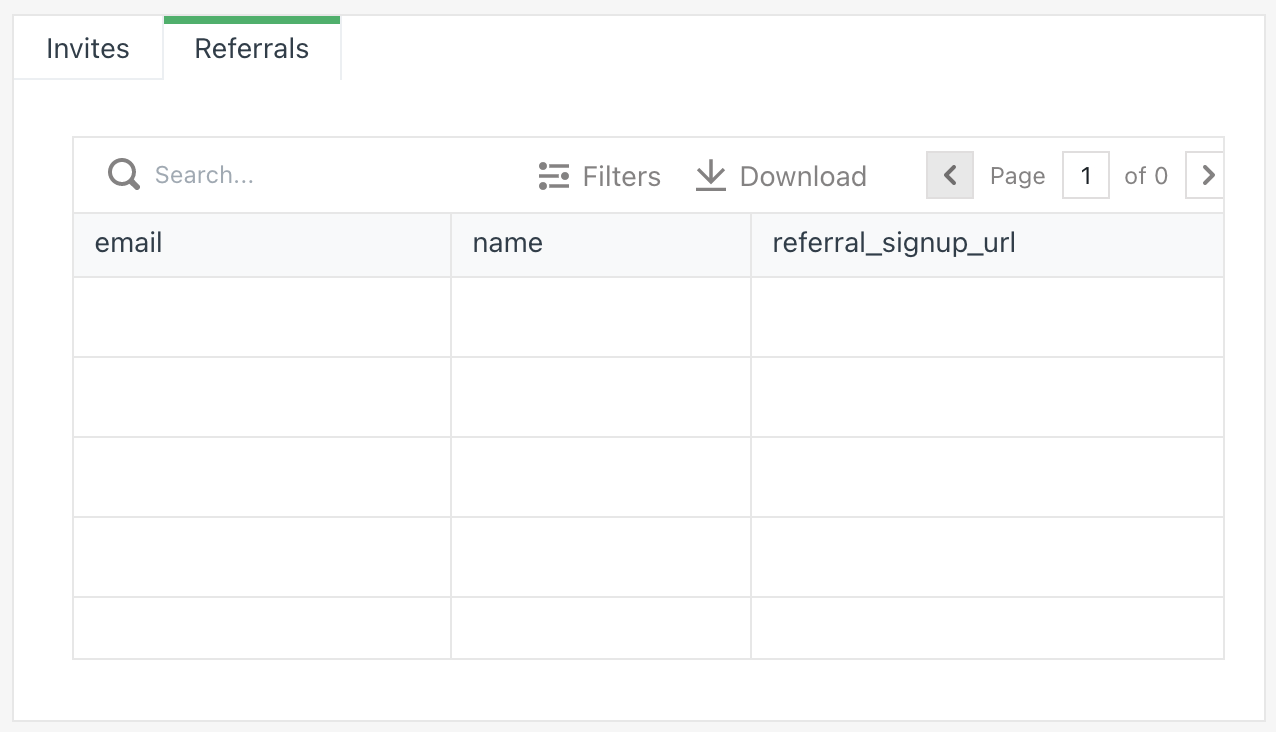This screenshot has width=1276, height=732.
Task: Select the Referrals tab
Action: tap(250, 48)
